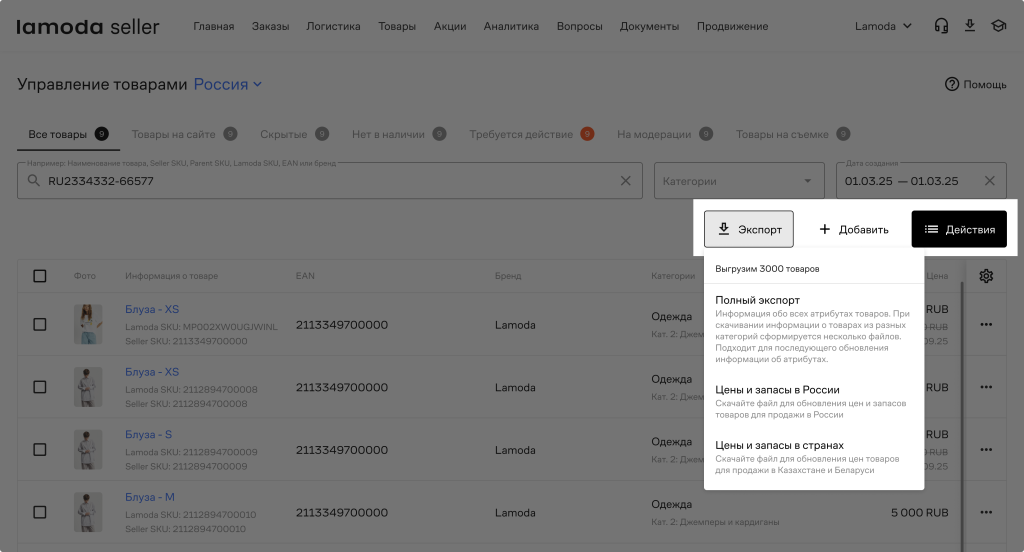The height and width of the screenshot is (552, 1024).
Task: Click the lamoda seller logo
Action: [x=88, y=27]
